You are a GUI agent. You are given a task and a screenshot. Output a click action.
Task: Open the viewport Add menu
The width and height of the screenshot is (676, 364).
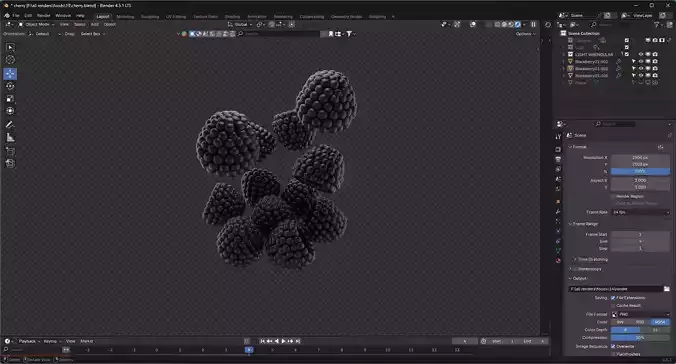point(95,25)
